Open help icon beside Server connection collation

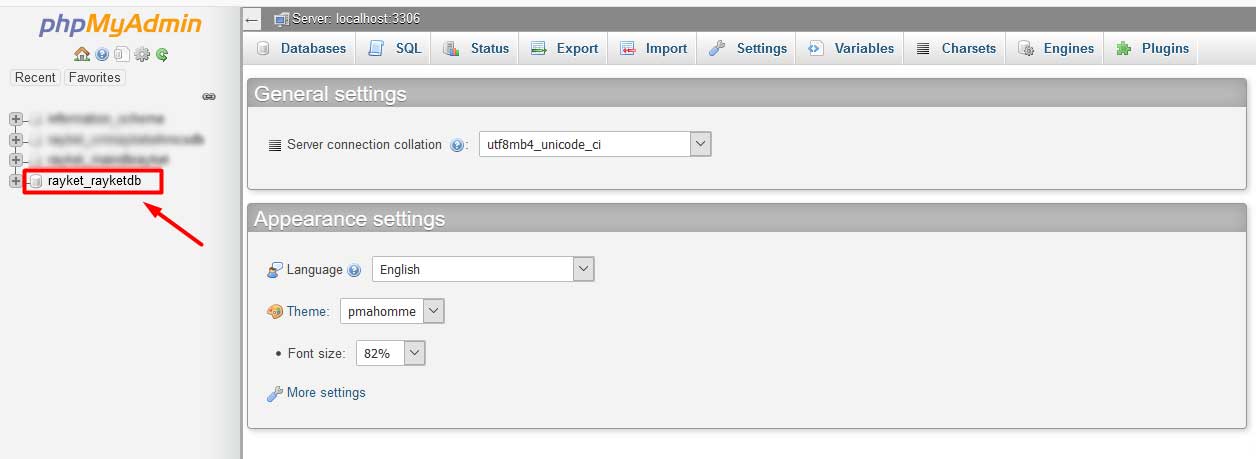pos(457,145)
